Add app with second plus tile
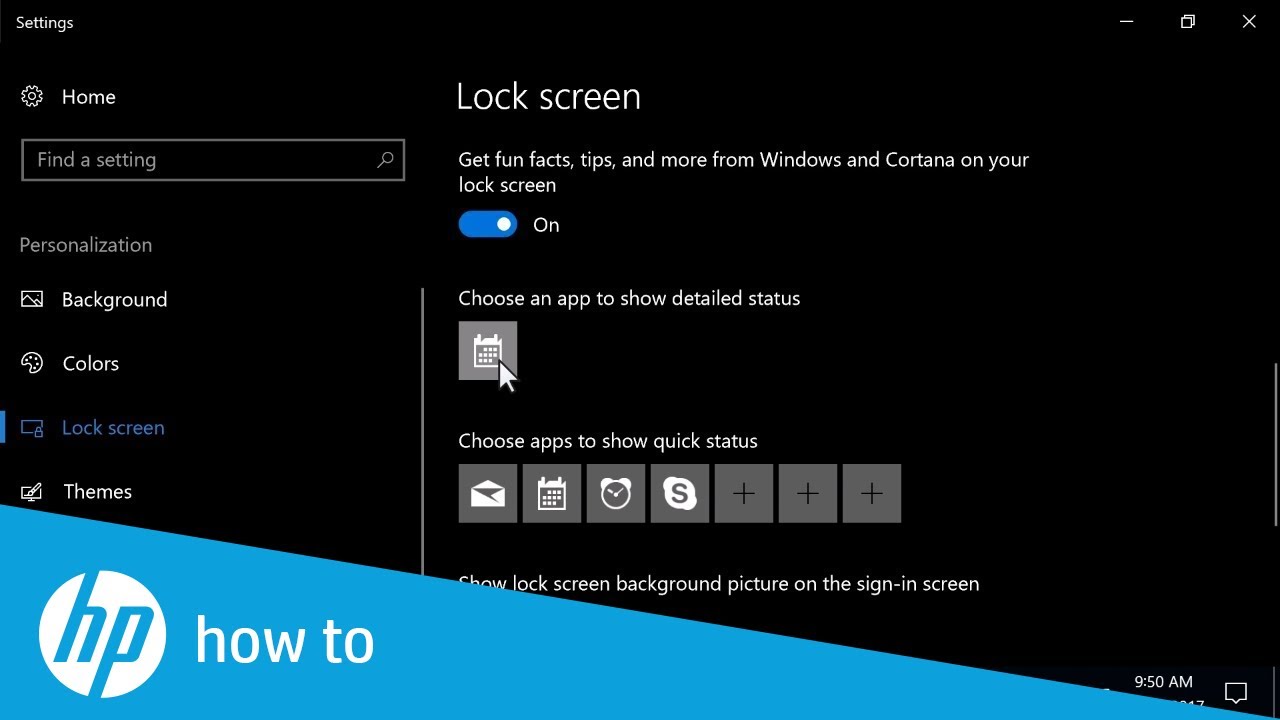This screenshot has width=1280, height=720. (807, 493)
